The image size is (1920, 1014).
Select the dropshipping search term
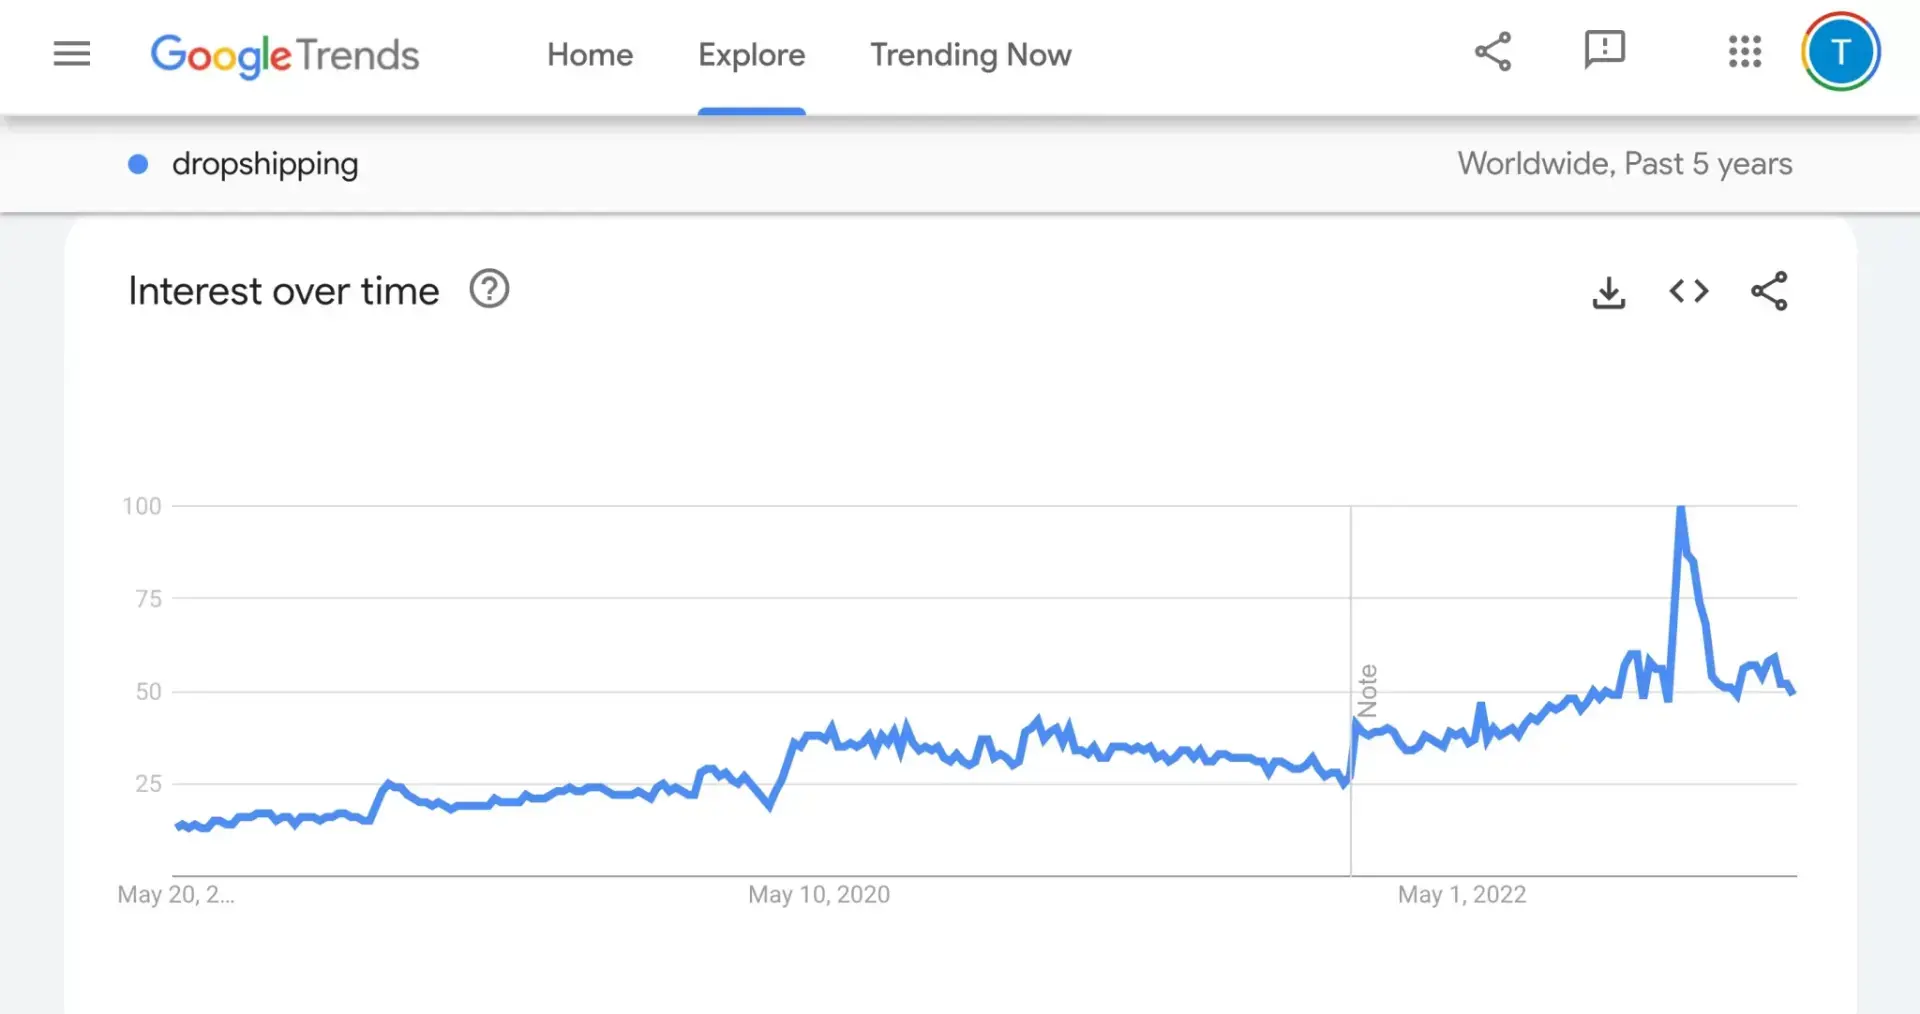(x=265, y=164)
